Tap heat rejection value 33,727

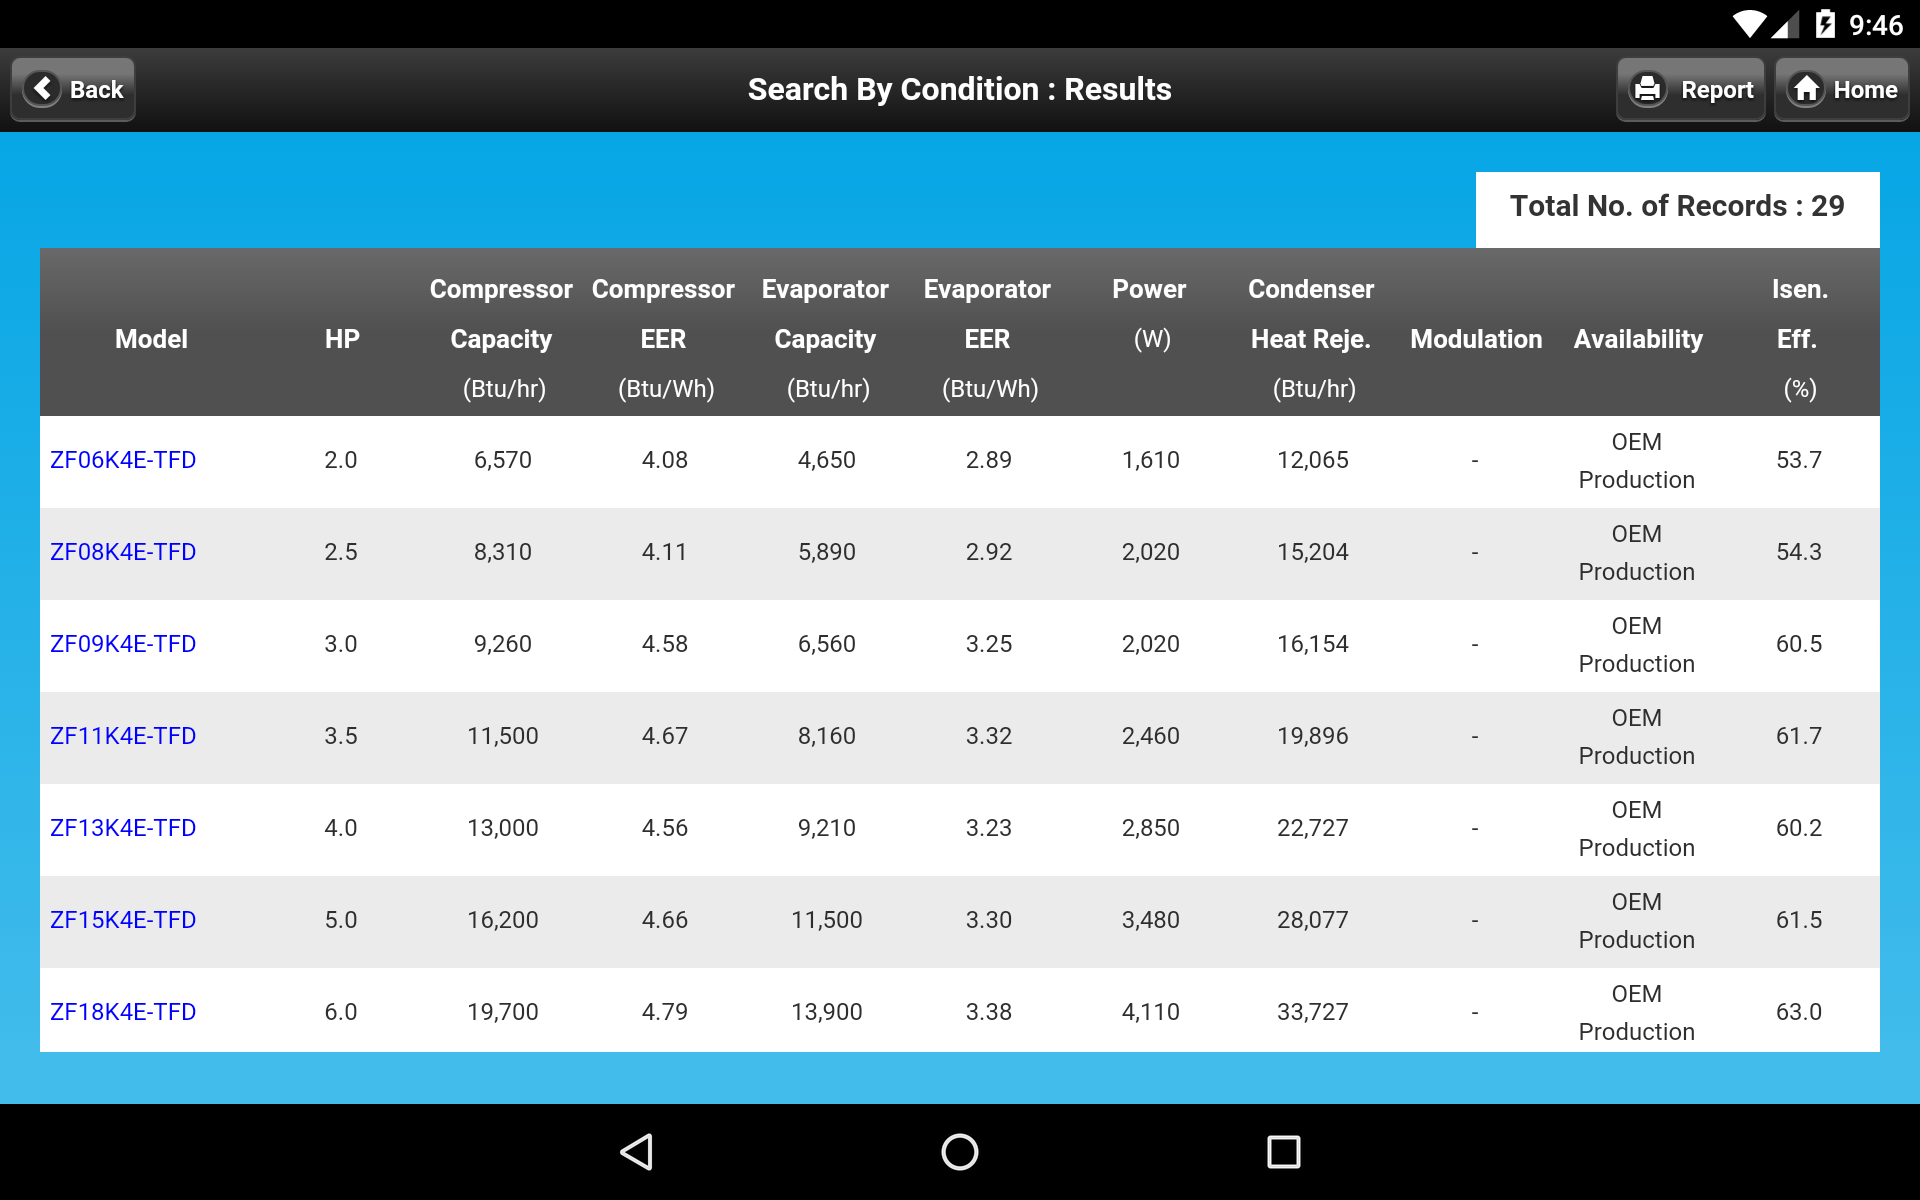coord(1313,1012)
